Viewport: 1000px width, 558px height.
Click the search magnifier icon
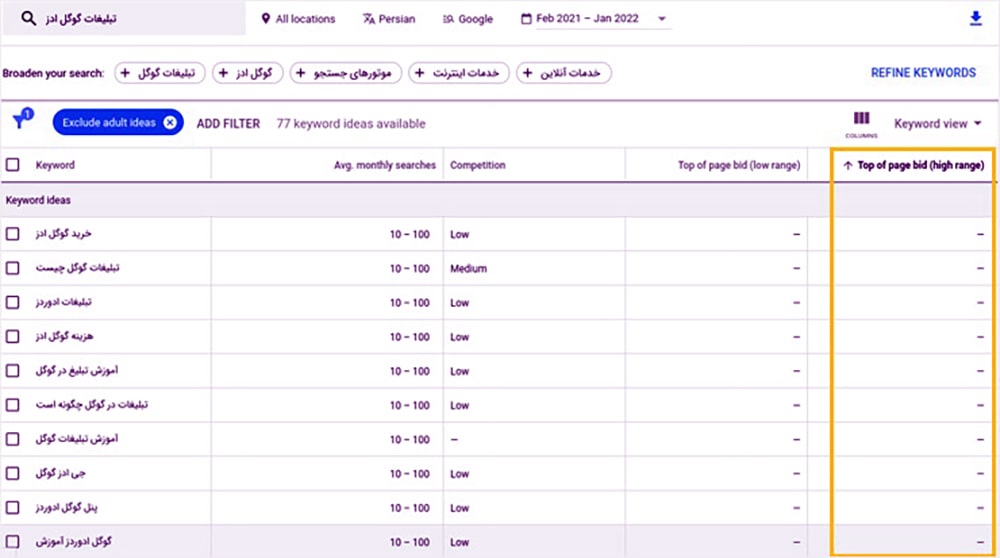tap(28, 18)
